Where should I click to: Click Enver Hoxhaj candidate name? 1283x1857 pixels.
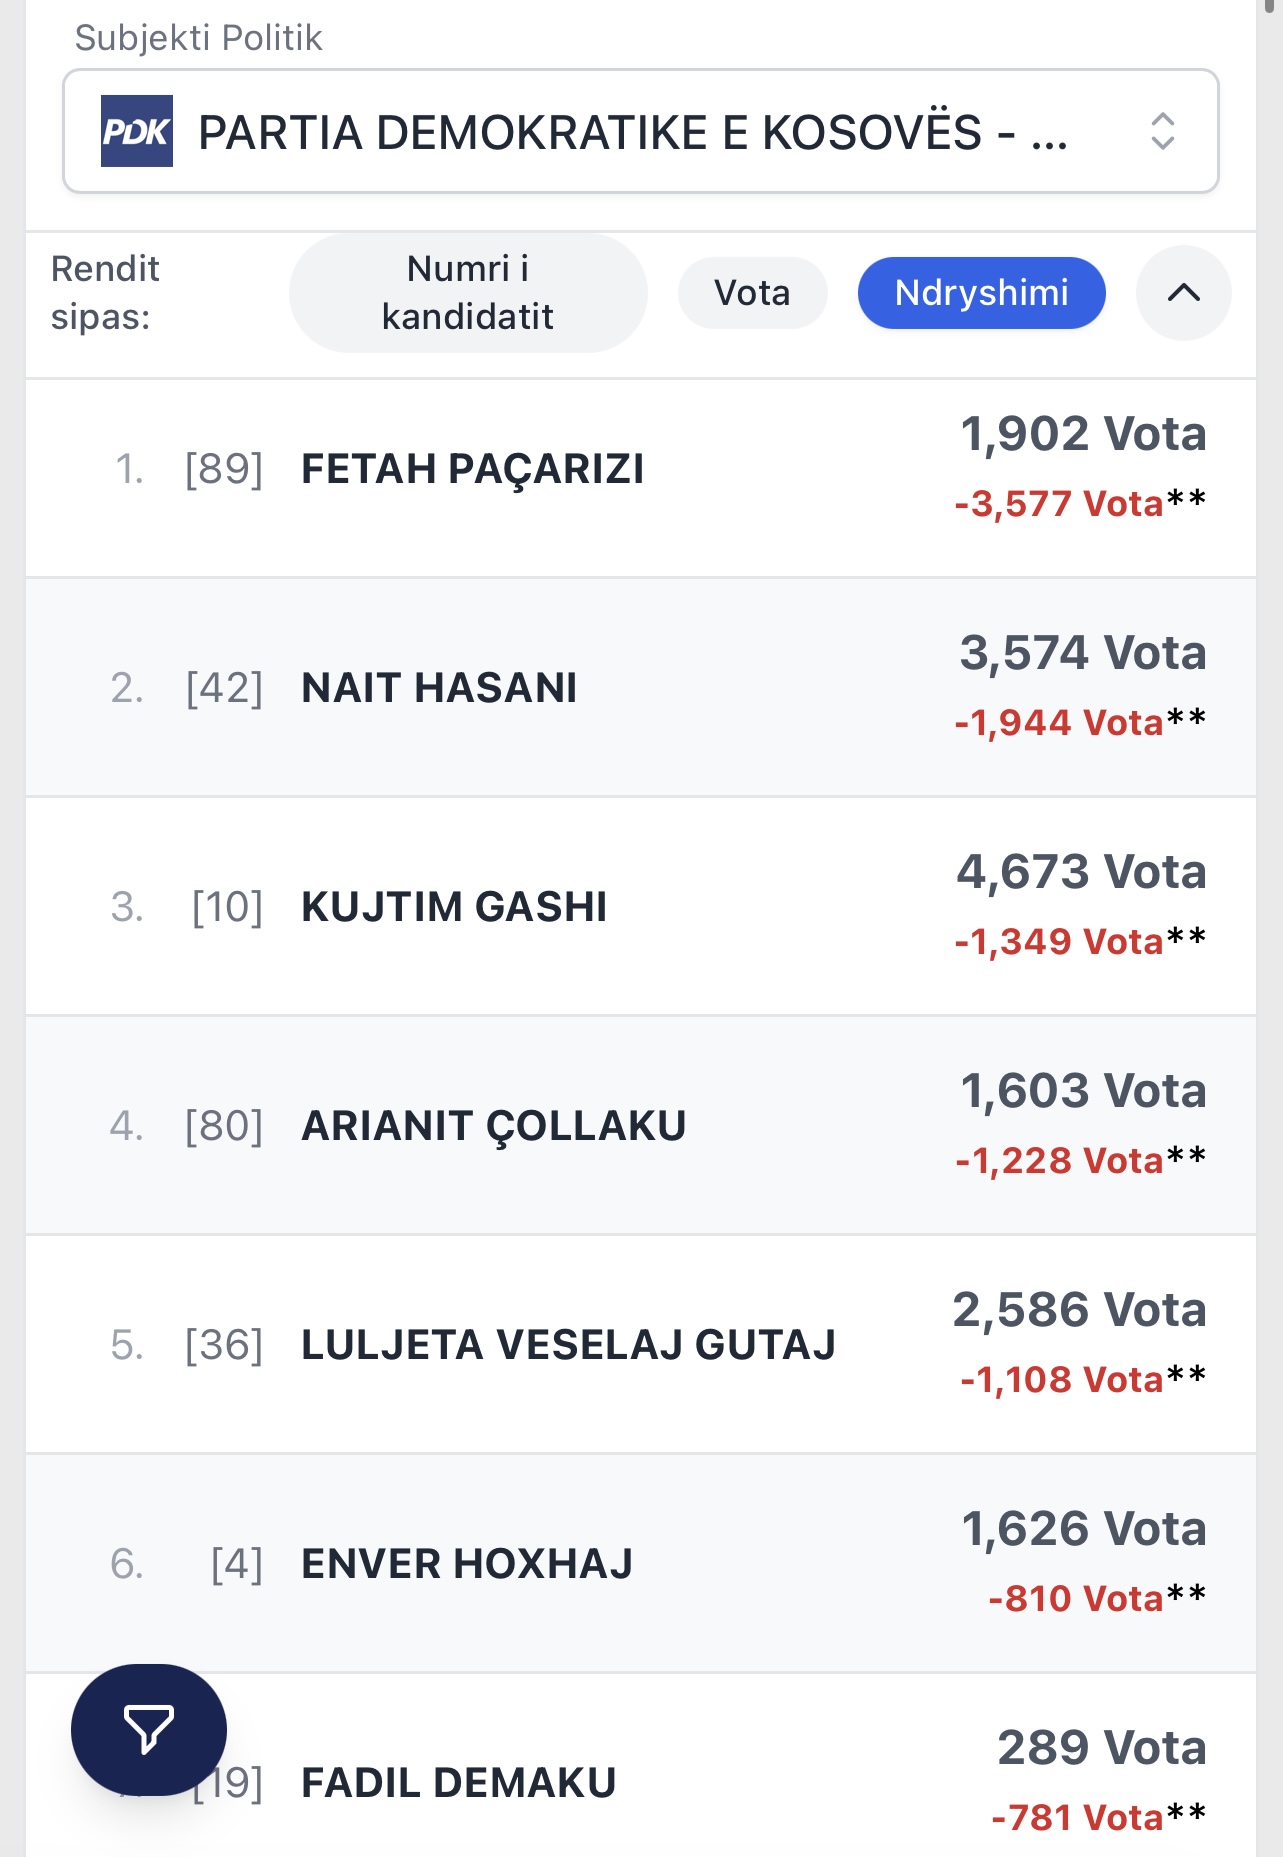point(467,1564)
